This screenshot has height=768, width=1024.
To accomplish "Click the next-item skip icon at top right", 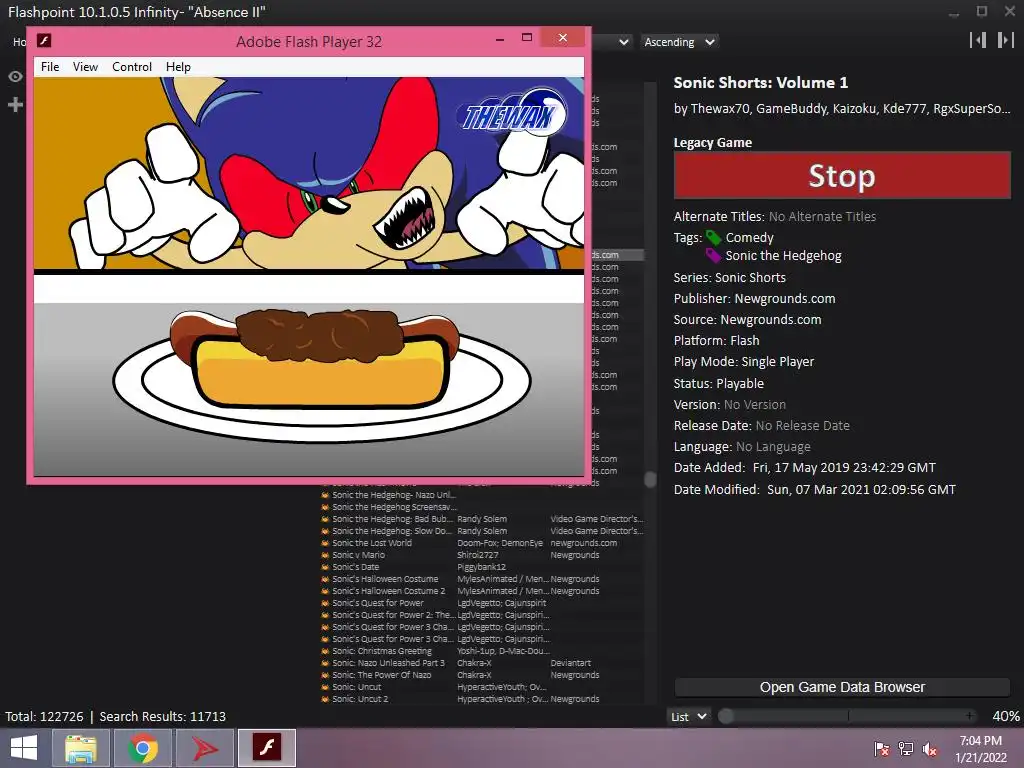I will [1005, 40].
